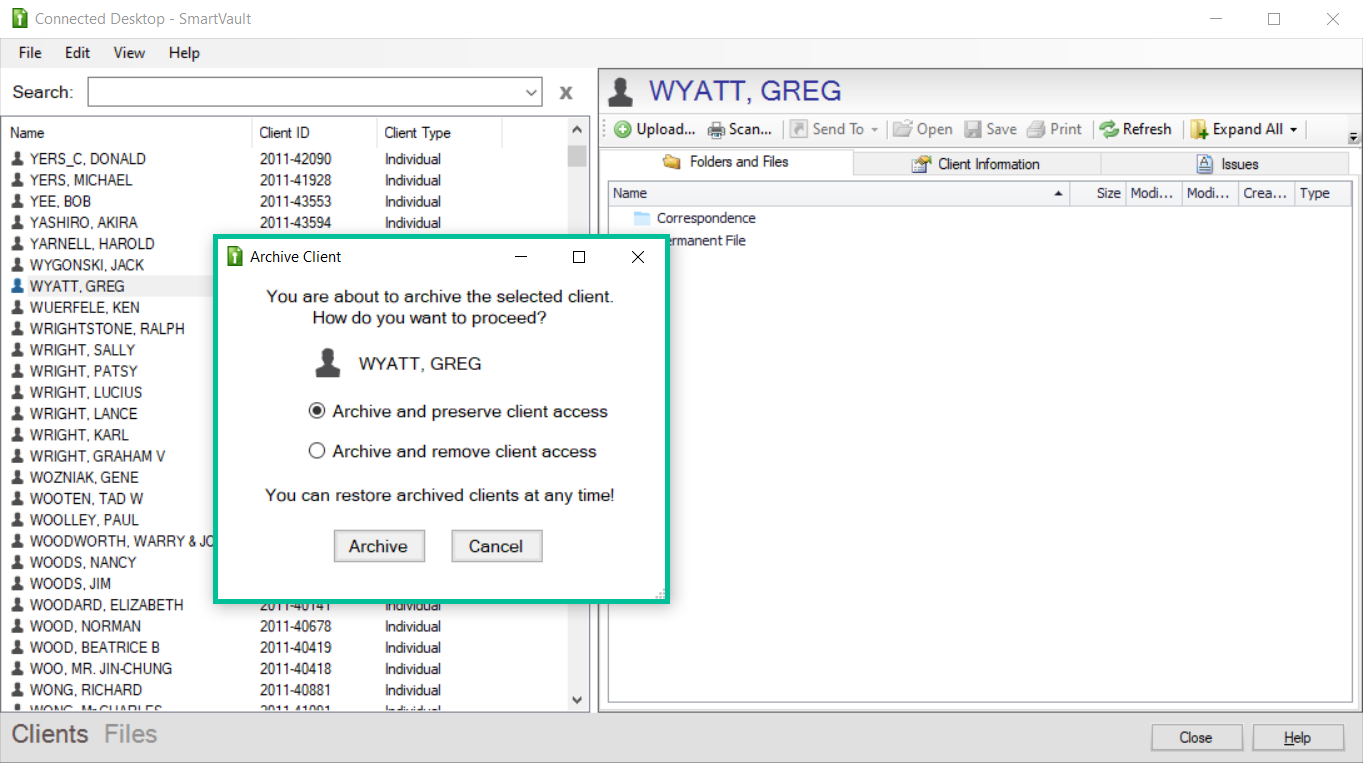Click the Refresh icon in toolbar
Viewport: 1363px width, 763px height.
(x=1108, y=129)
